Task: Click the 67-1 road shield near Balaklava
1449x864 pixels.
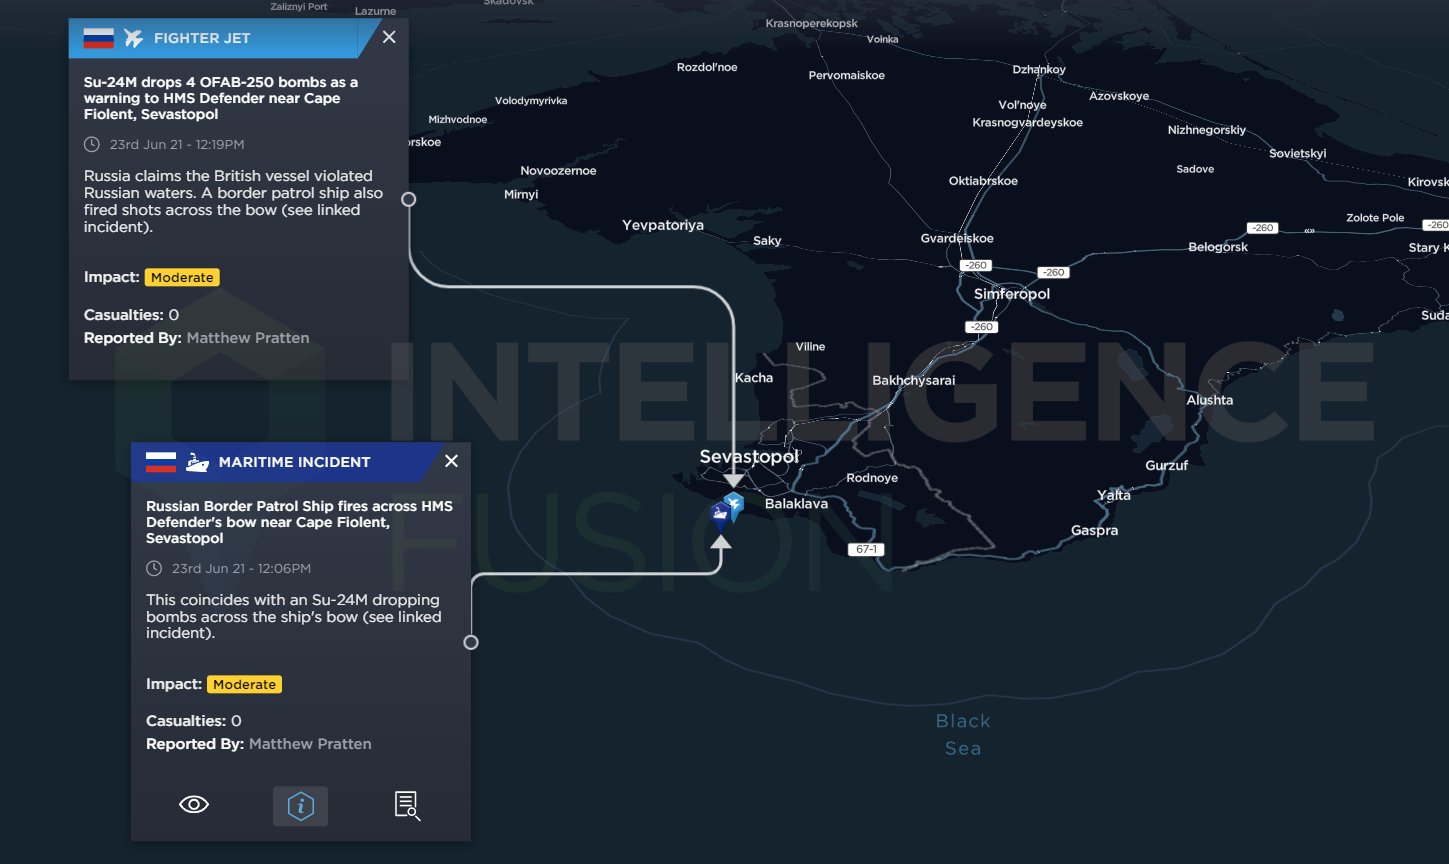Action: 866,549
